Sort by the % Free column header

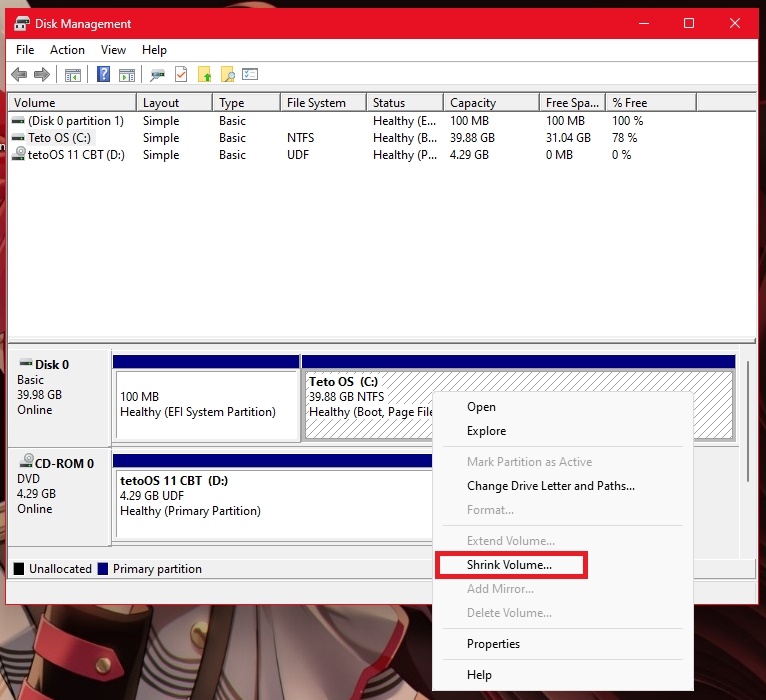(x=651, y=103)
